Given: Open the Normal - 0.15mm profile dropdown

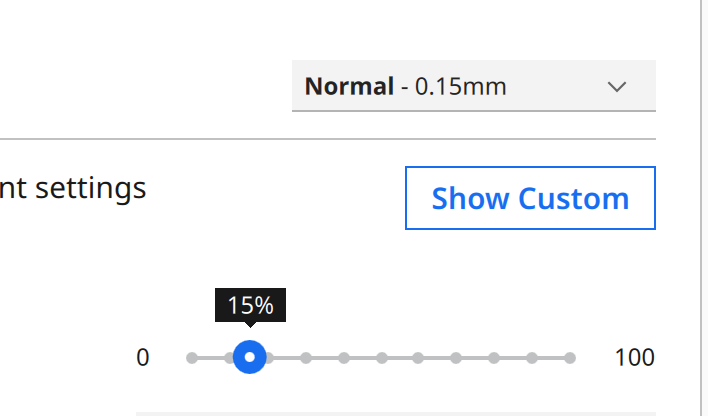Looking at the screenshot, I should (x=473, y=86).
